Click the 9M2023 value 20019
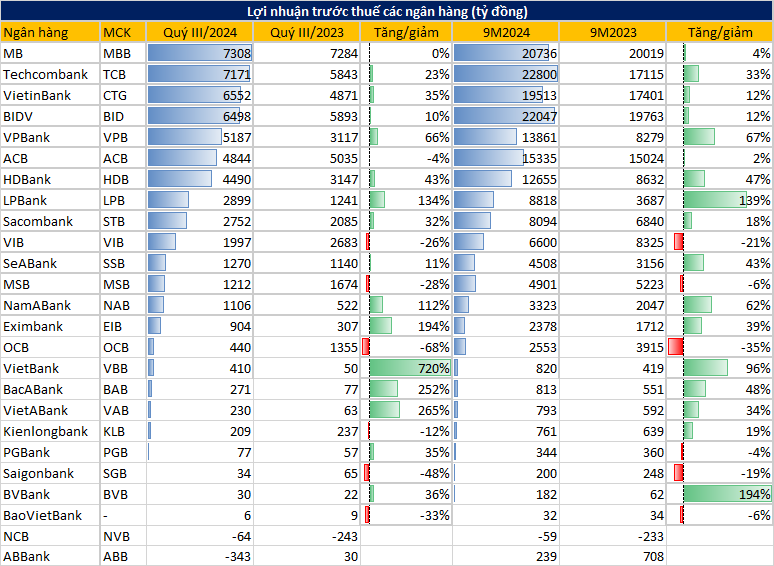The image size is (774, 566). pos(613,53)
